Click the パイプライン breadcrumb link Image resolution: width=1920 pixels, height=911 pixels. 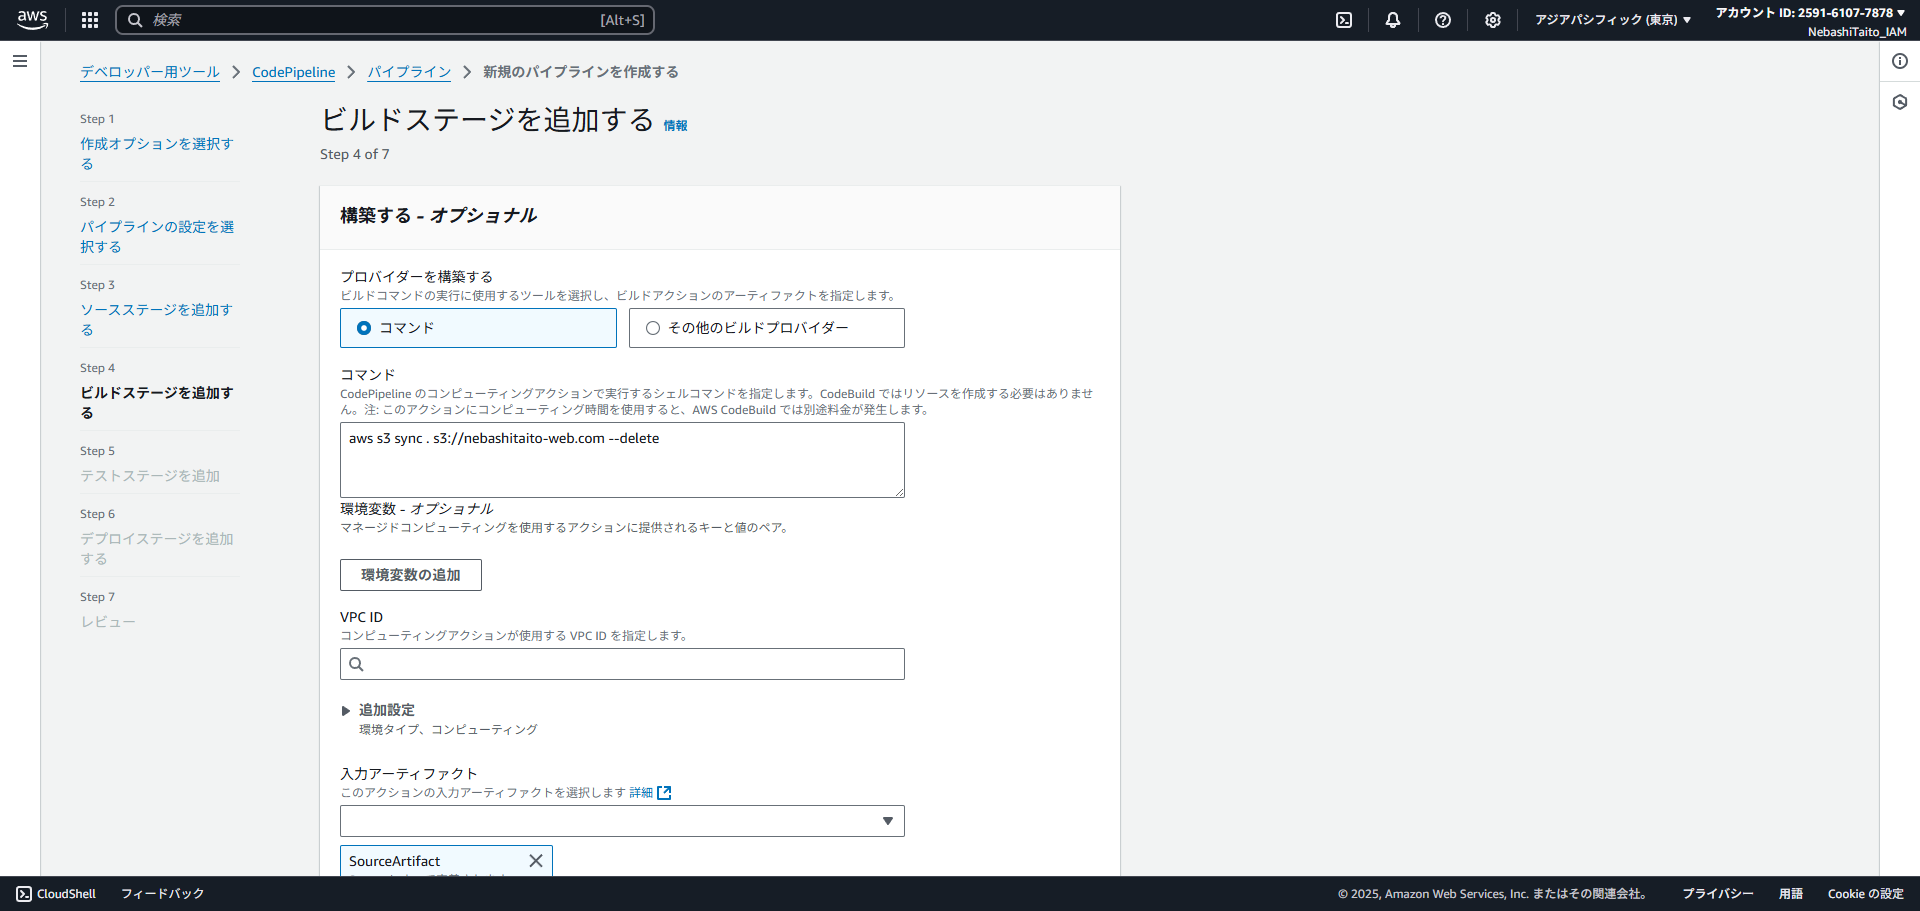[409, 72]
